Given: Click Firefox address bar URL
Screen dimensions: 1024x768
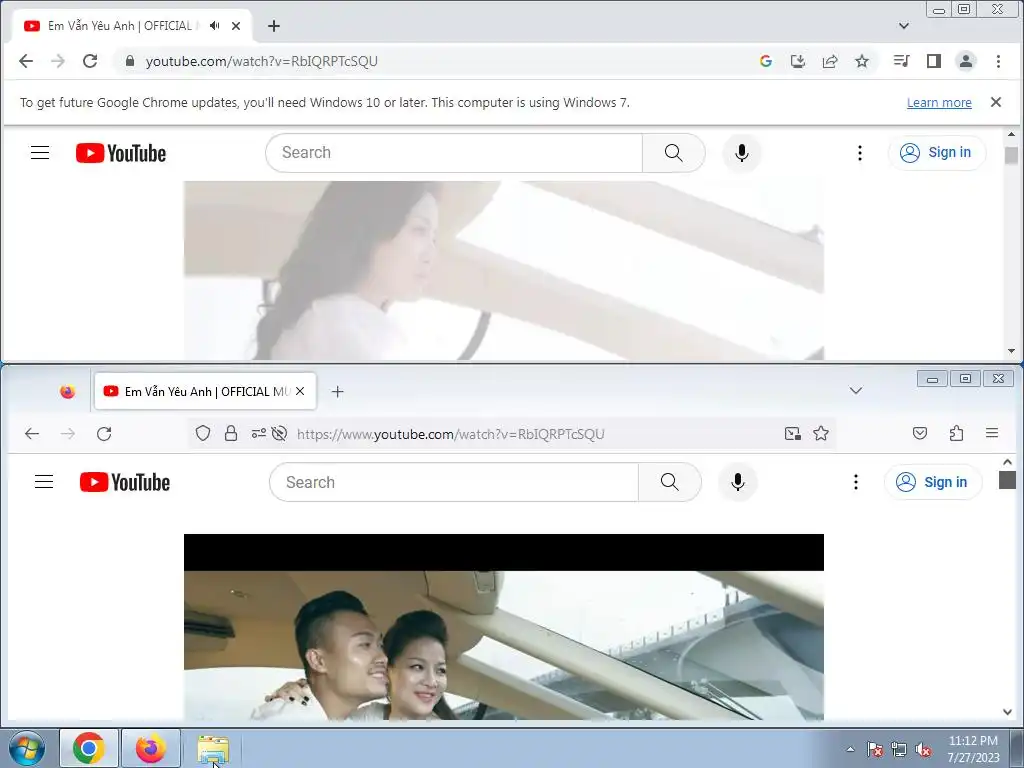Looking at the screenshot, I should [451, 434].
